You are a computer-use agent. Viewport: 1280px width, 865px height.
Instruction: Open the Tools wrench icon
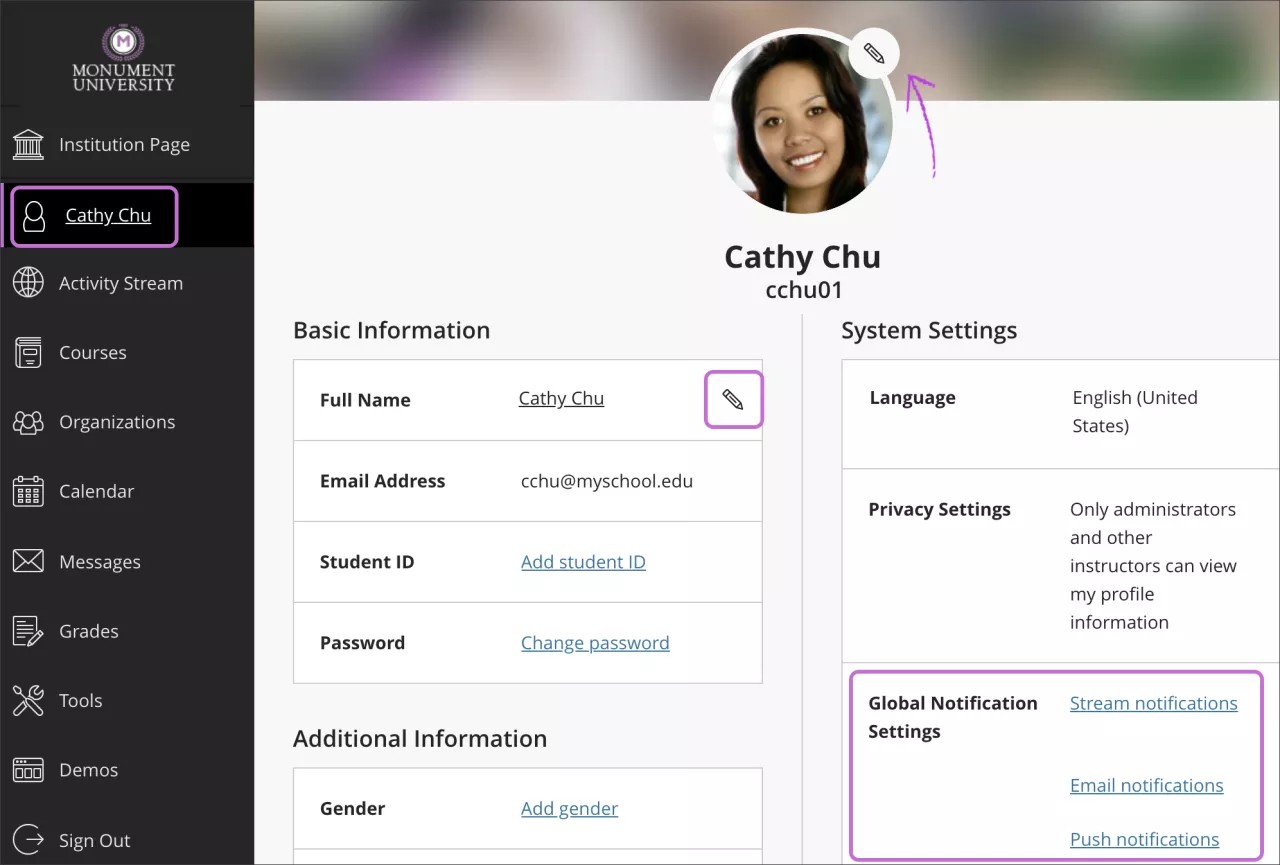pyautogui.click(x=27, y=700)
